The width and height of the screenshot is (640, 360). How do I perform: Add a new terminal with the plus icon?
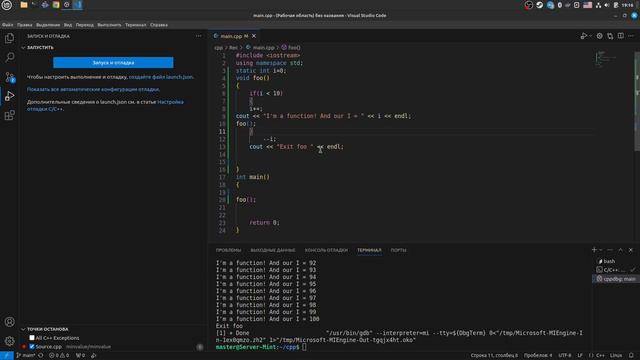pyautogui.click(x=594, y=250)
